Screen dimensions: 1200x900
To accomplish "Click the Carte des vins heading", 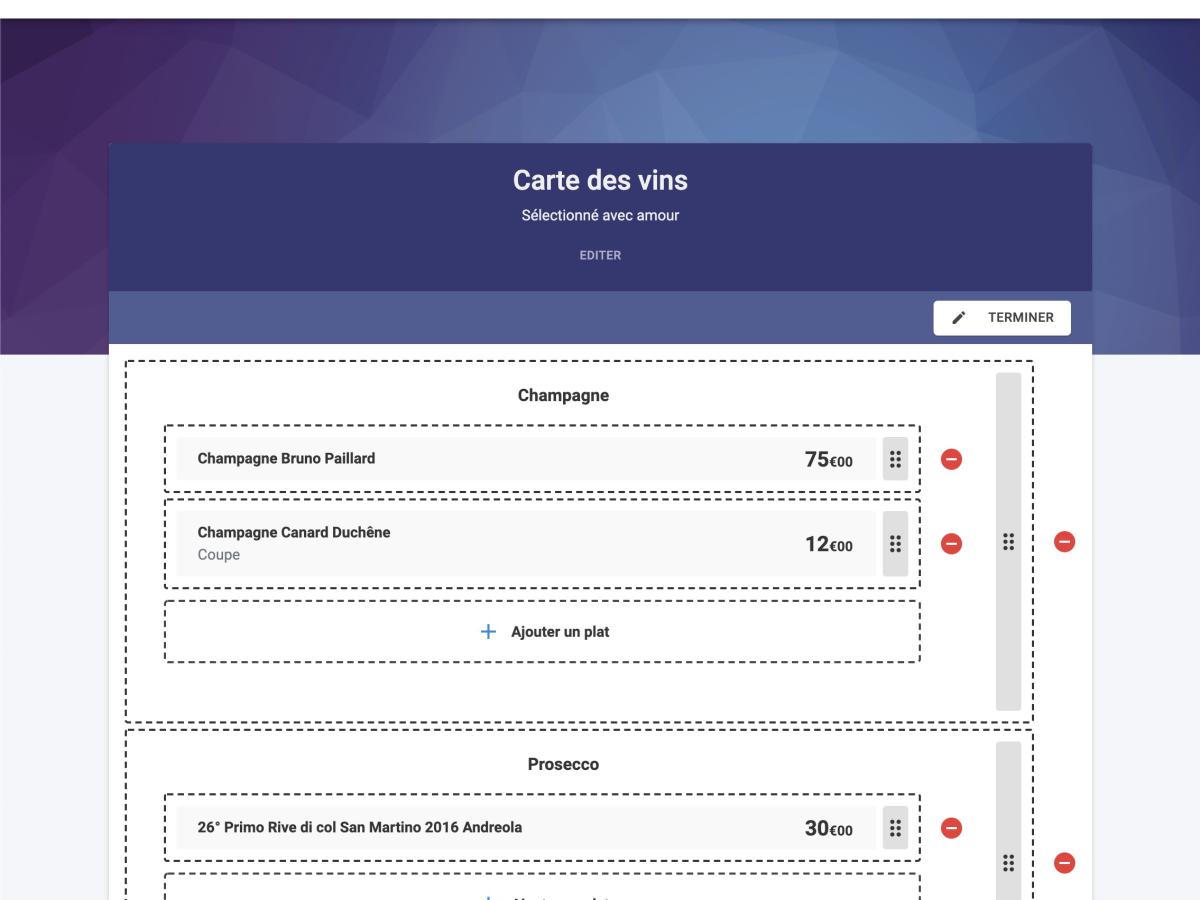I will coord(600,181).
